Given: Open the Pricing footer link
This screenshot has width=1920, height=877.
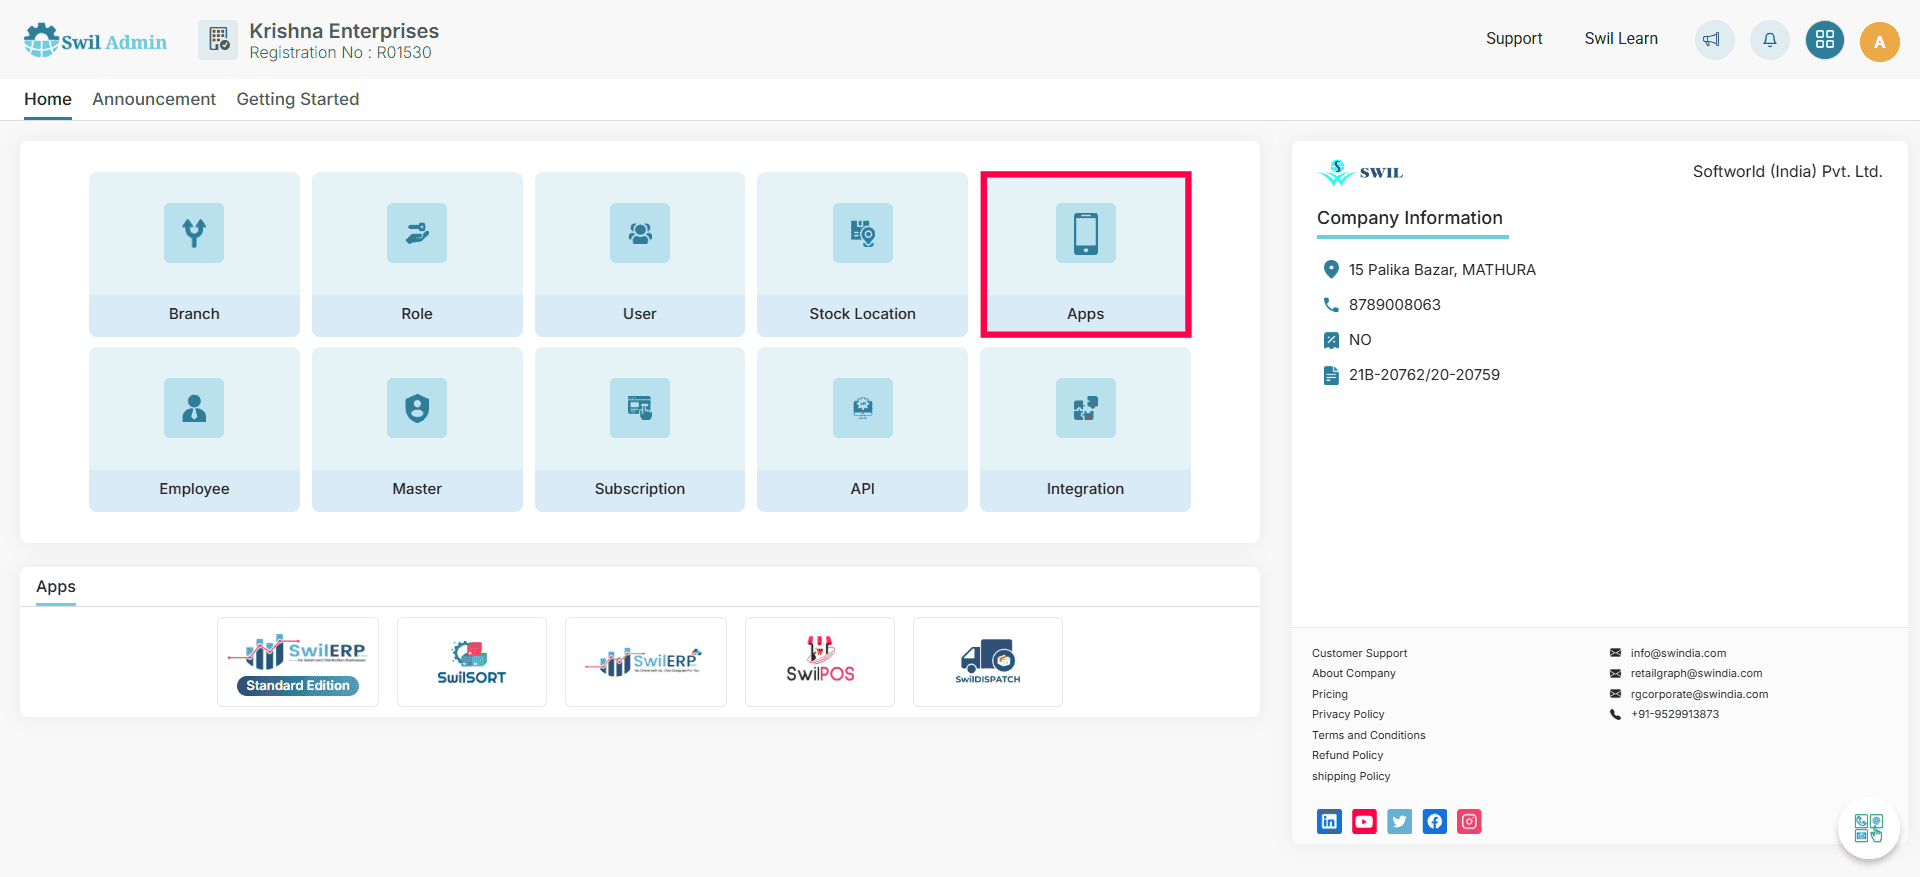Looking at the screenshot, I should (1330, 694).
